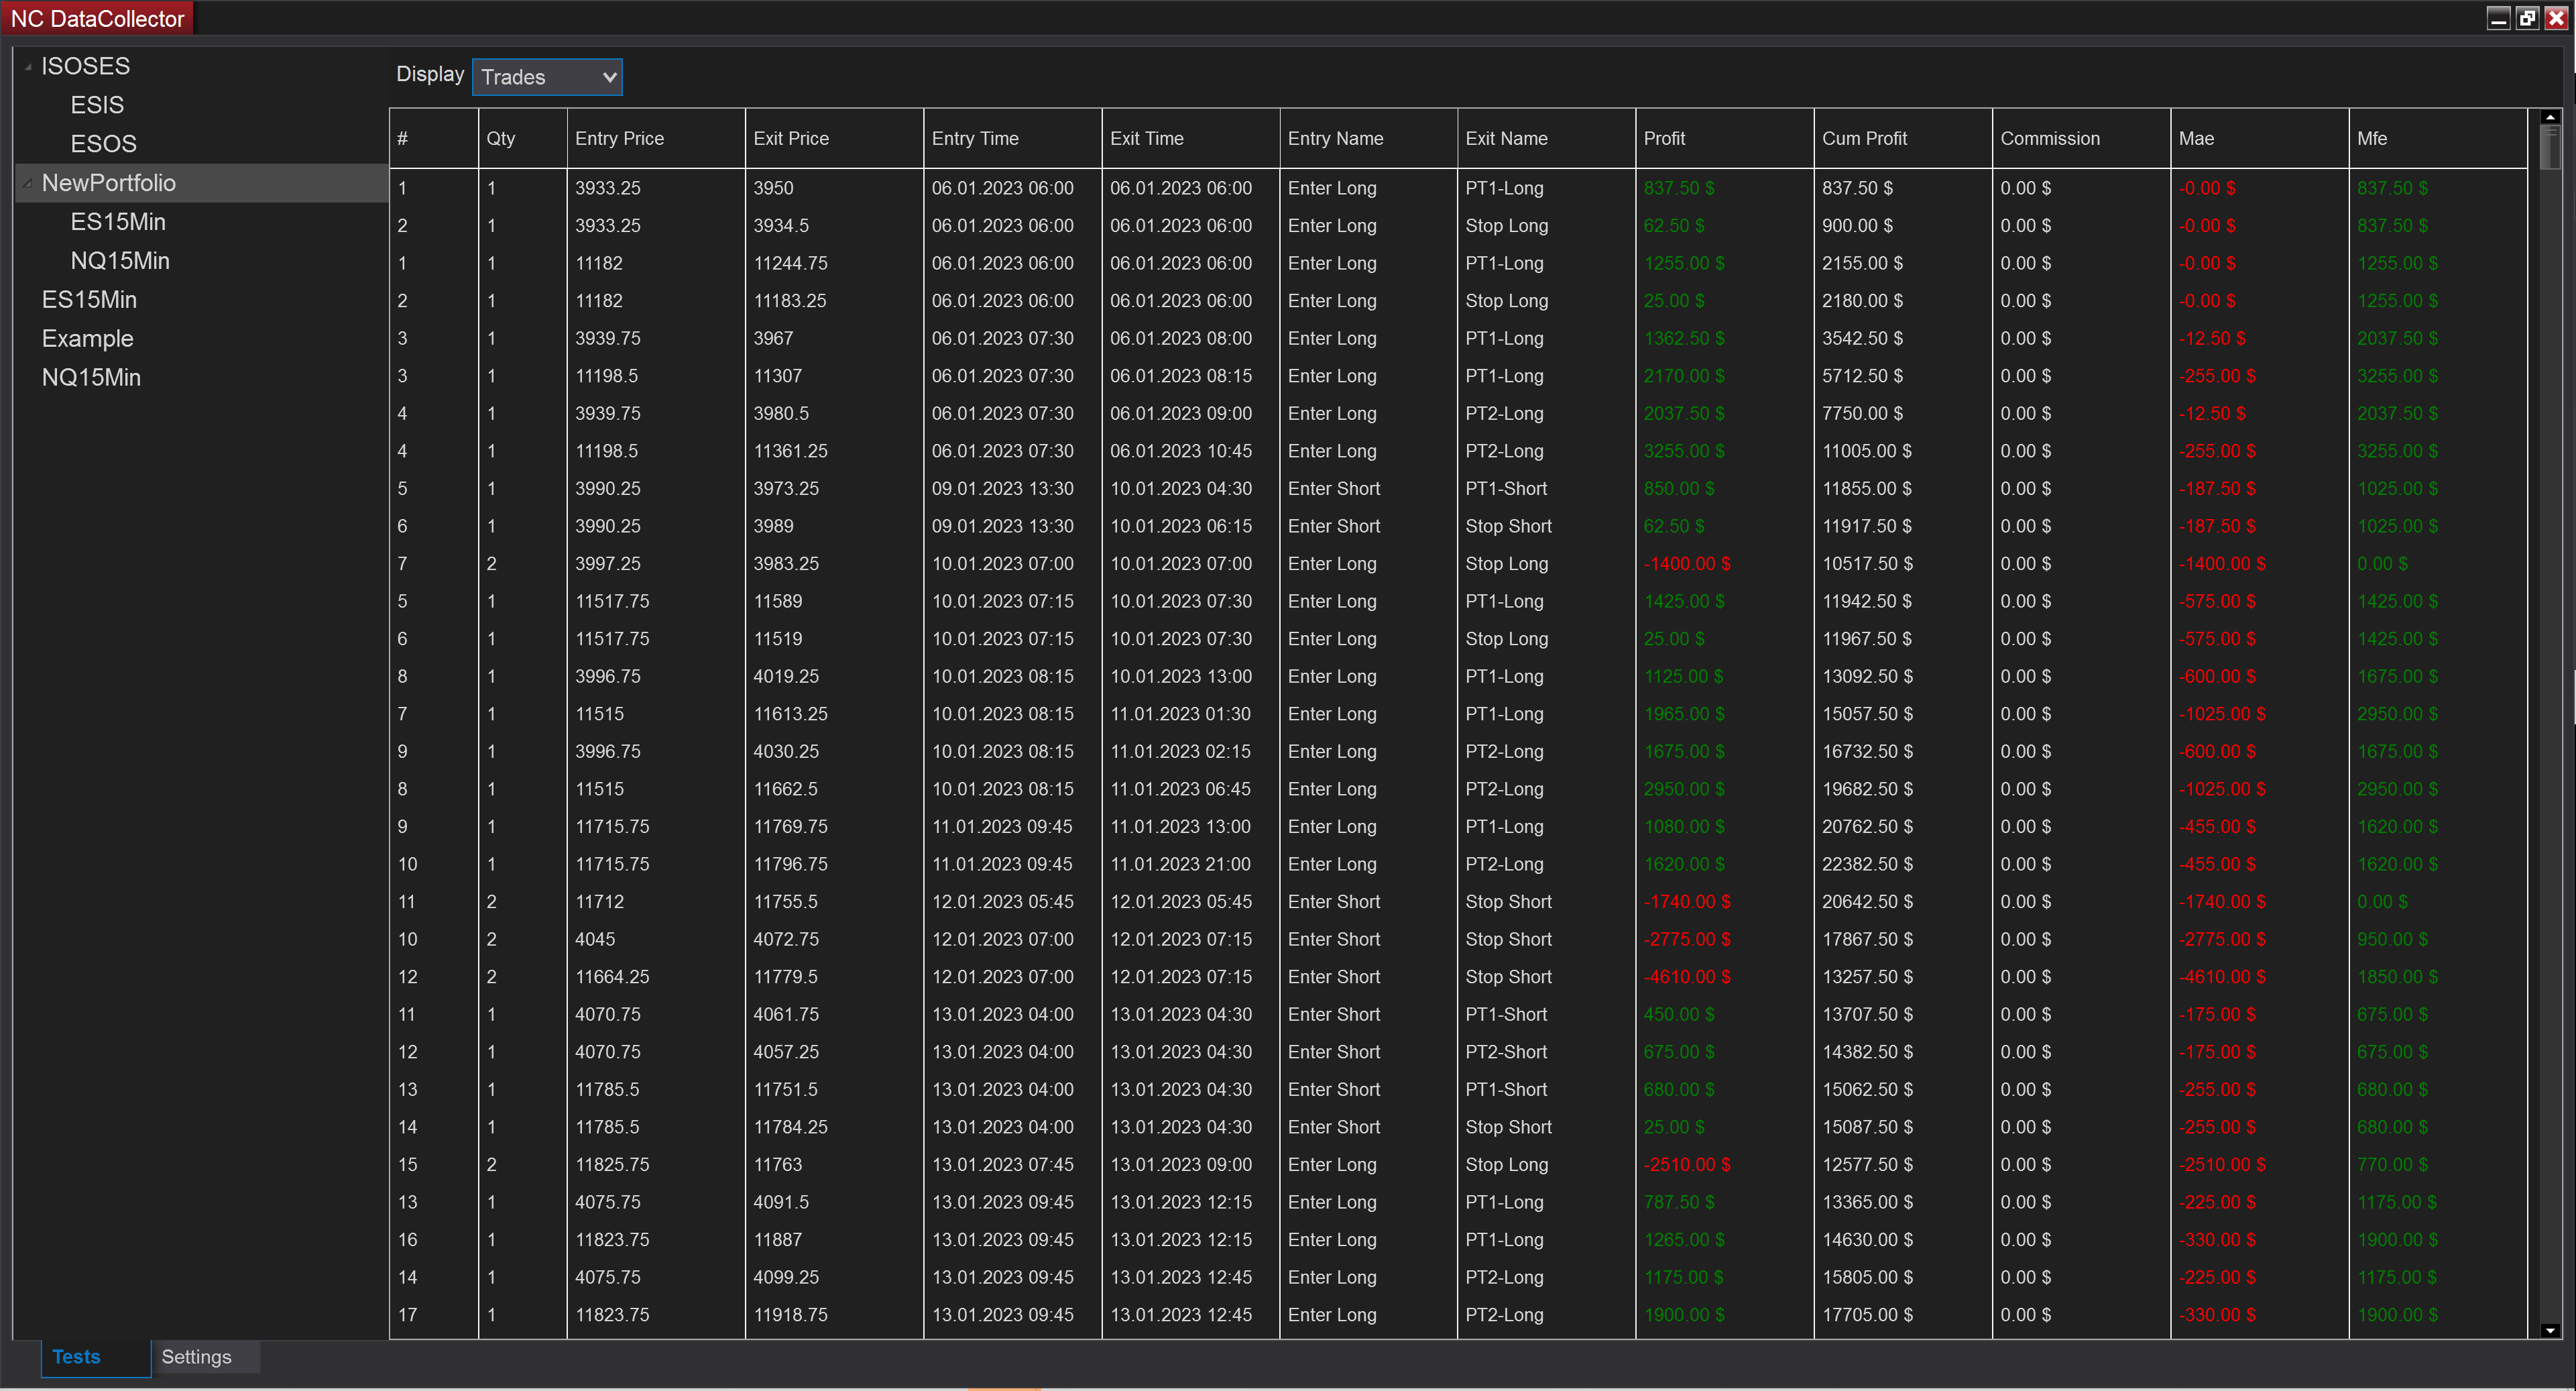
Task: Select top-level ES15Min test item
Action: click(x=89, y=300)
